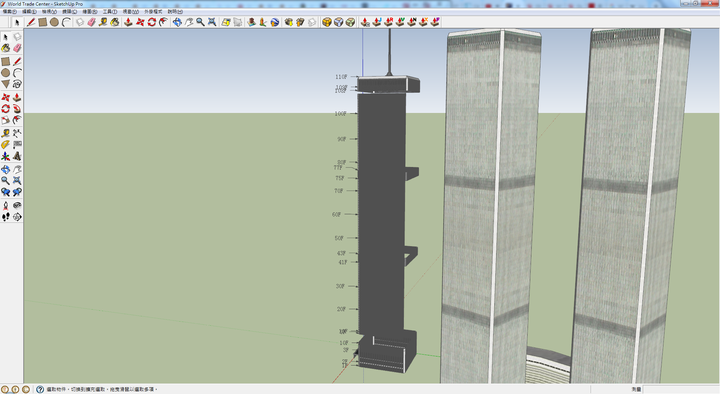The width and height of the screenshot is (720, 394).
Task: Select the Joint Push Pull blue J tool
Action: coord(377,22)
